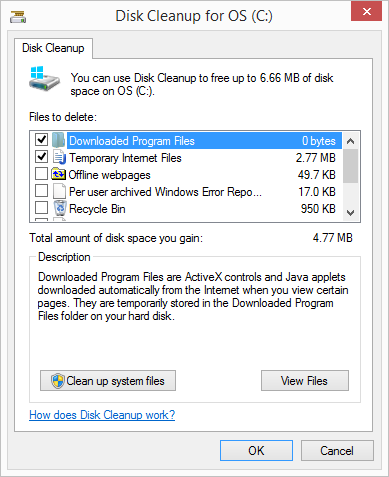389x477 pixels.
Task: Check the Offline webpages checkbox
Action: [41, 174]
